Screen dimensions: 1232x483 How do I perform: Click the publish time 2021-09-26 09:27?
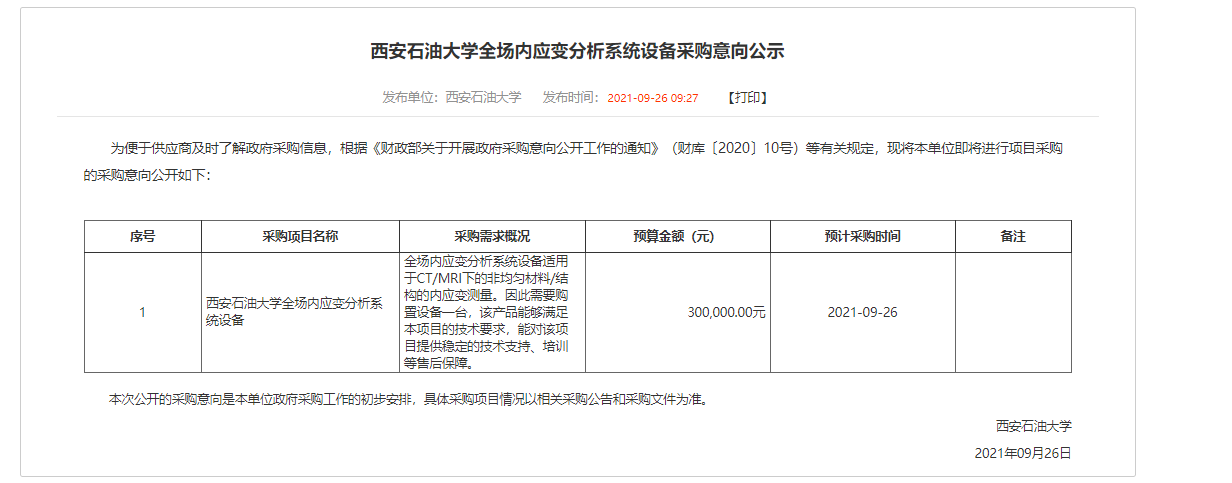(x=653, y=98)
